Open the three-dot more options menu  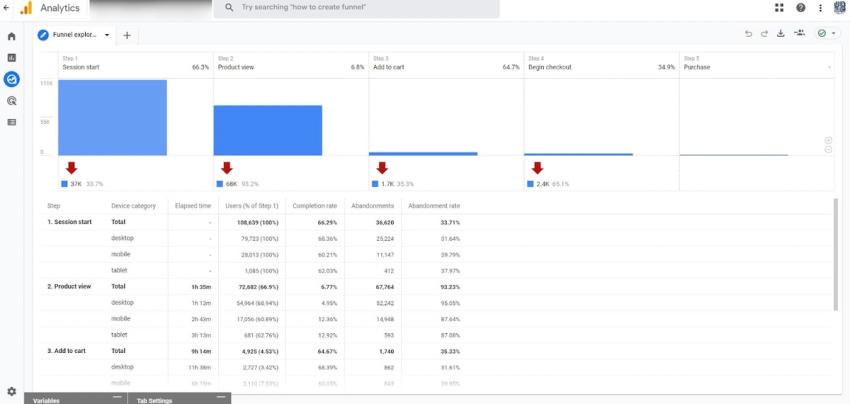[x=820, y=8]
